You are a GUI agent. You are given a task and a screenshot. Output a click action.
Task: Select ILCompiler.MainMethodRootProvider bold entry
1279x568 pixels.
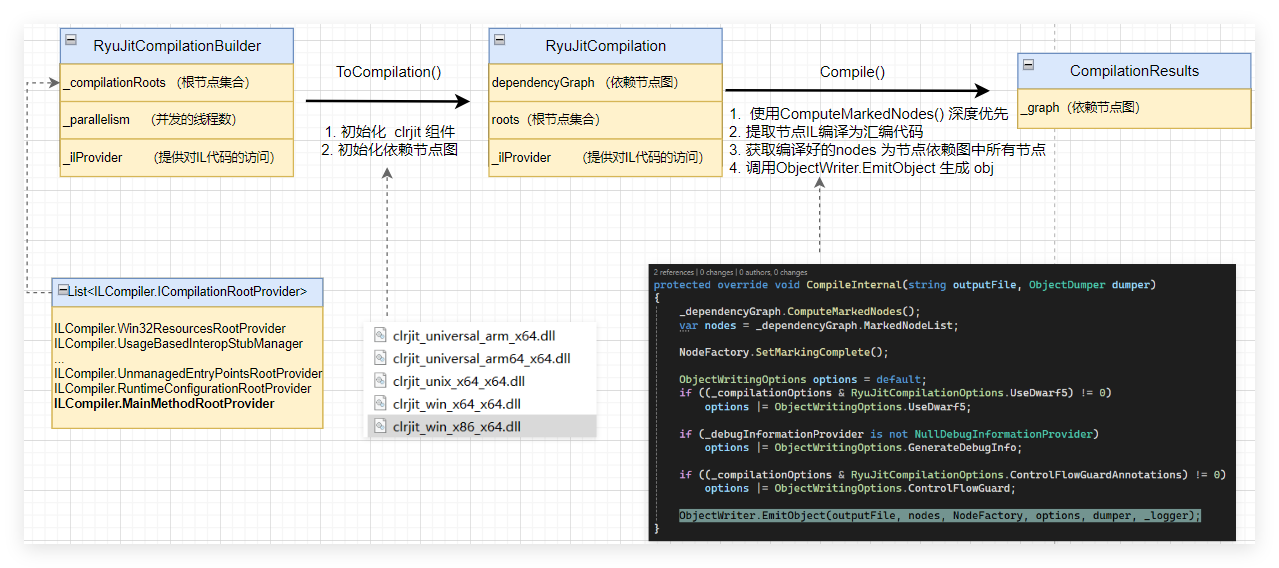tap(164, 404)
